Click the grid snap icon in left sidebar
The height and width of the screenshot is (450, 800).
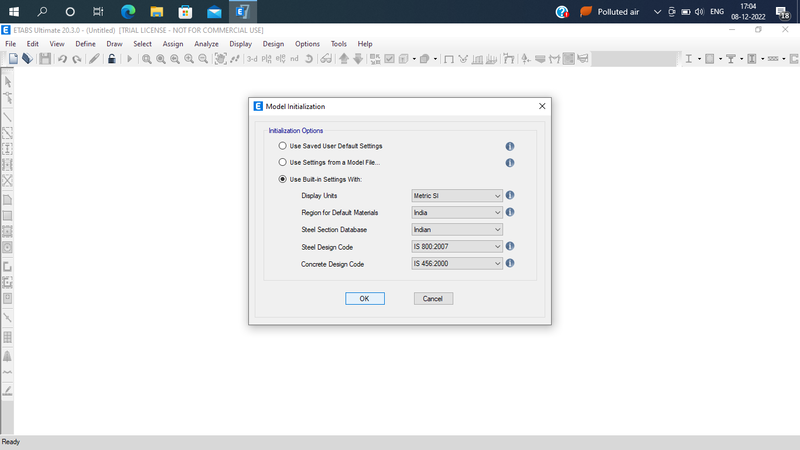(8, 337)
